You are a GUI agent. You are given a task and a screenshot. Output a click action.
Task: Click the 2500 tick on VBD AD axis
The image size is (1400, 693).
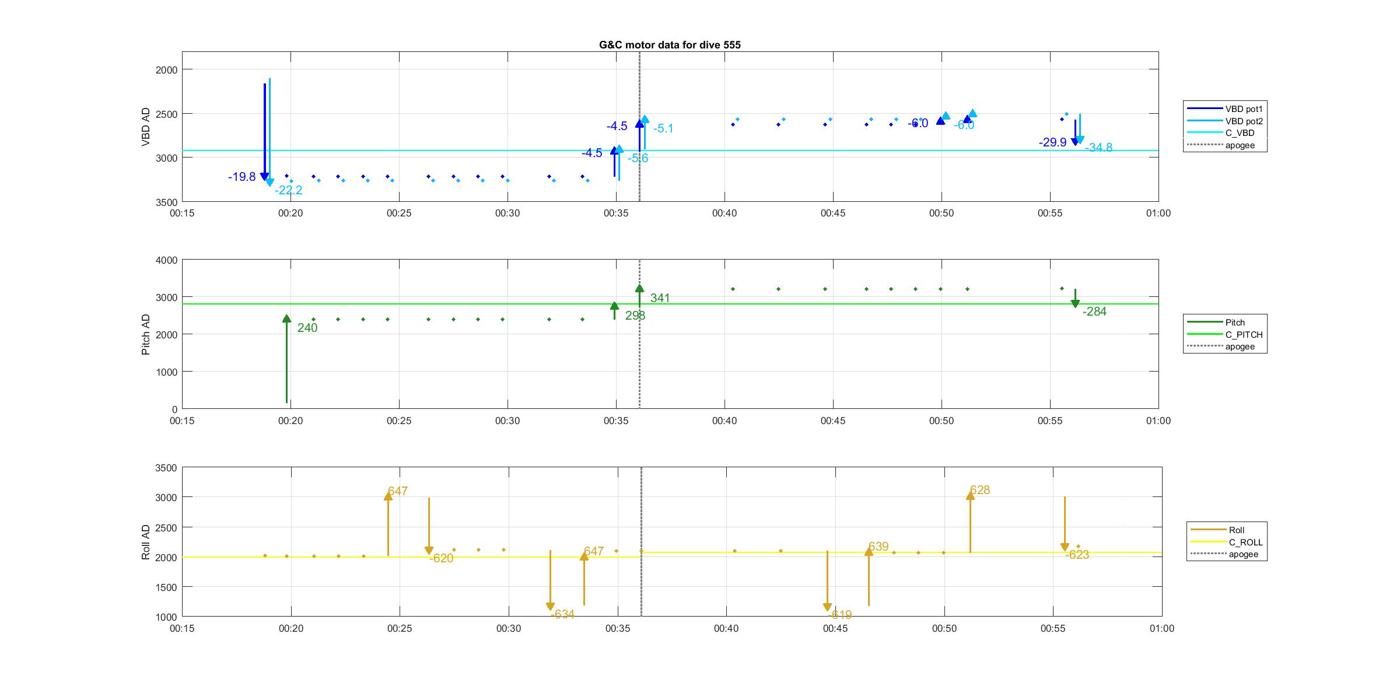166,114
